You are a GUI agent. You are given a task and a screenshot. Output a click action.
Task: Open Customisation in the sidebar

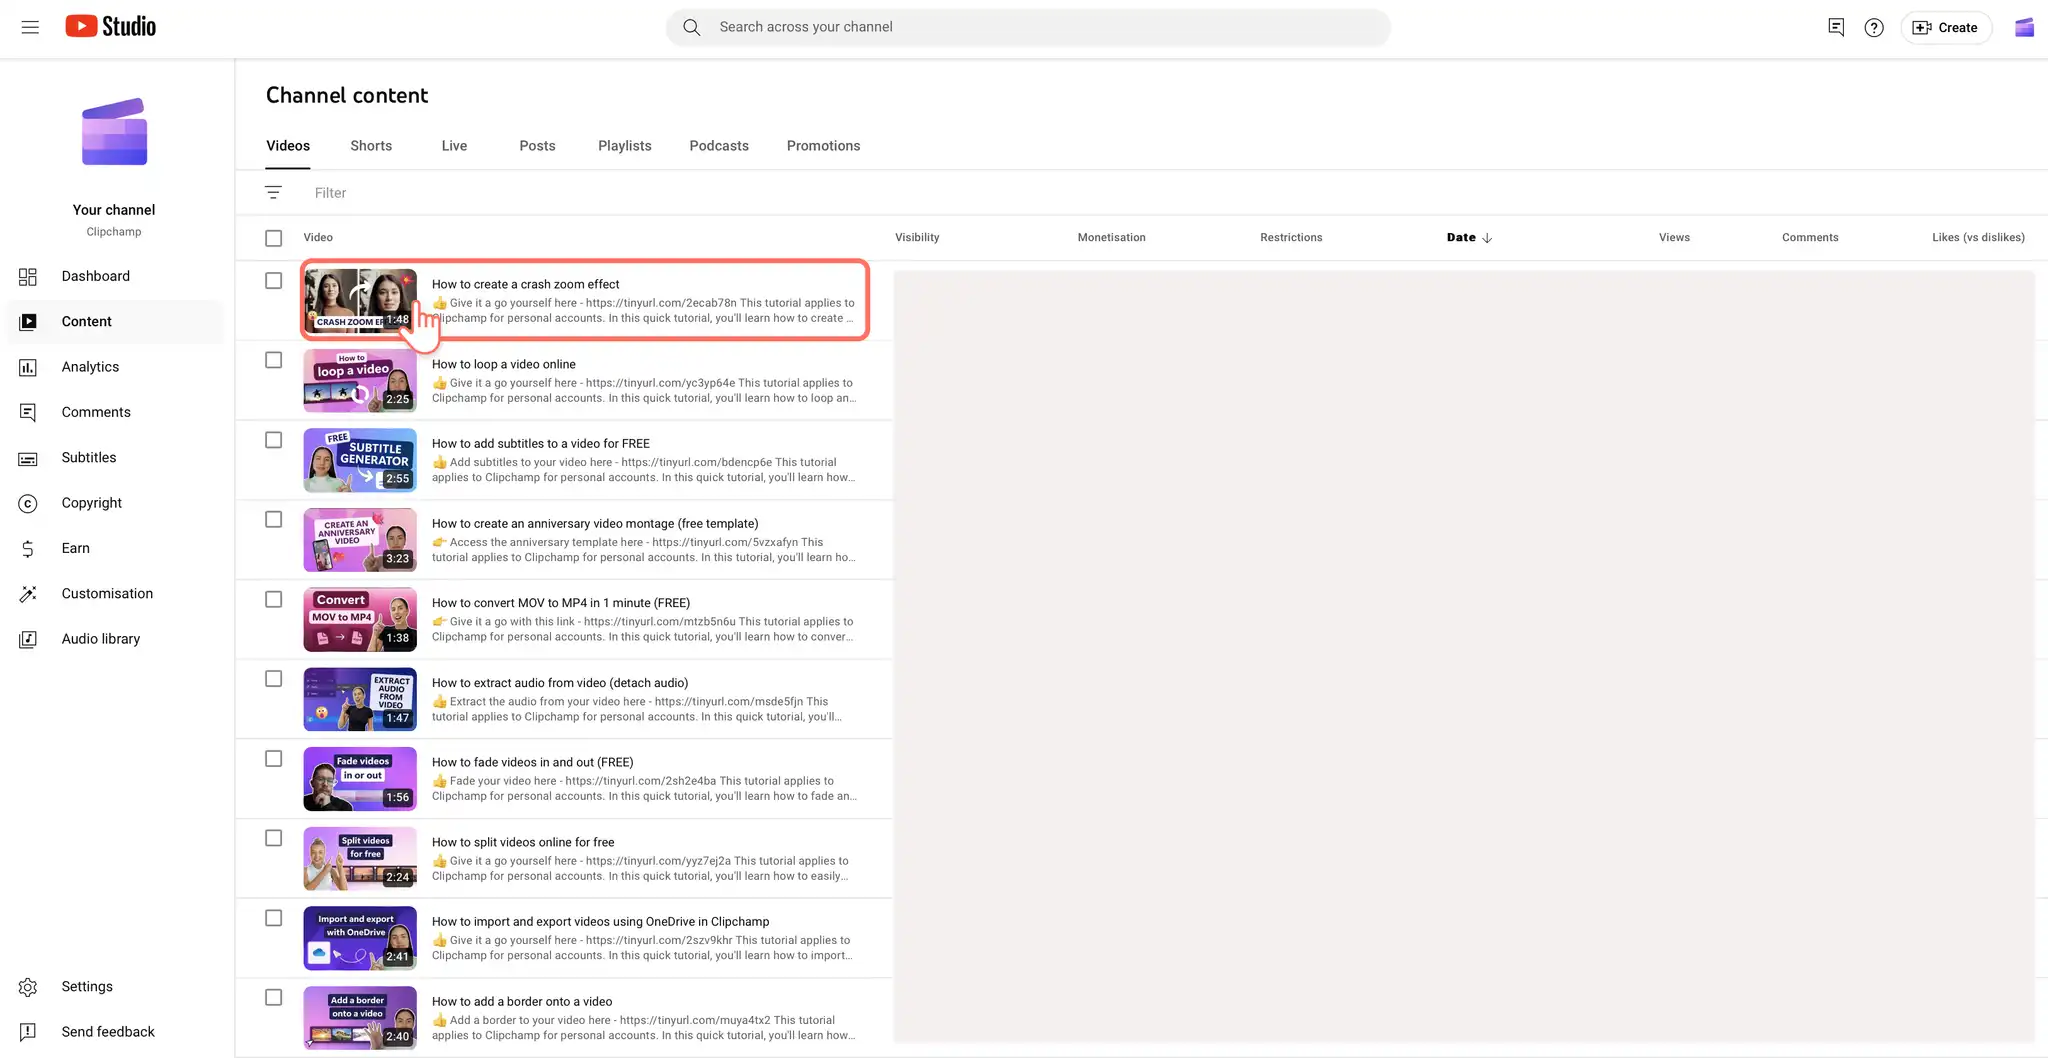coord(114,594)
